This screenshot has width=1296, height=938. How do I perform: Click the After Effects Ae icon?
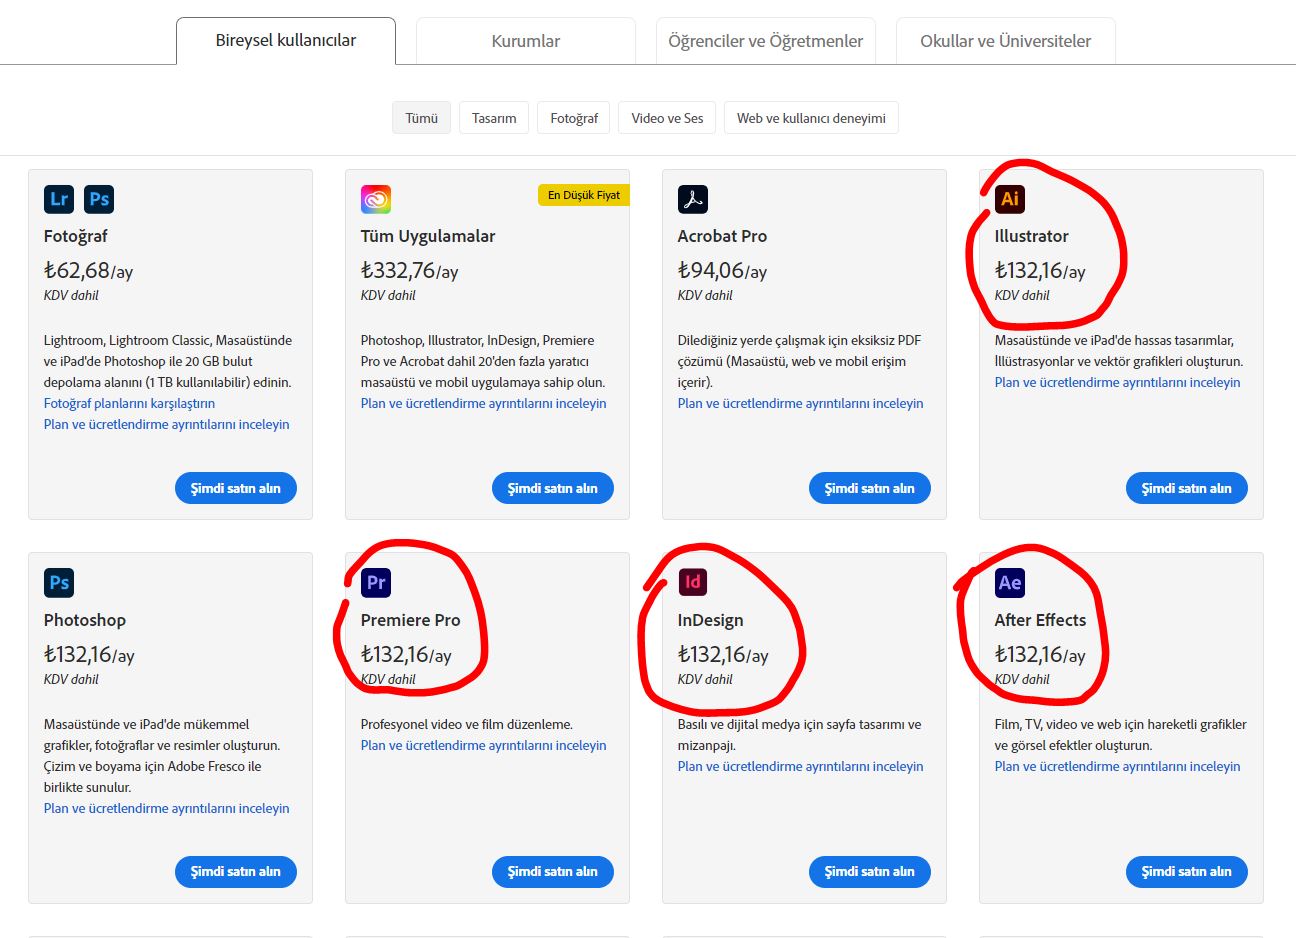pos(1010,582)
